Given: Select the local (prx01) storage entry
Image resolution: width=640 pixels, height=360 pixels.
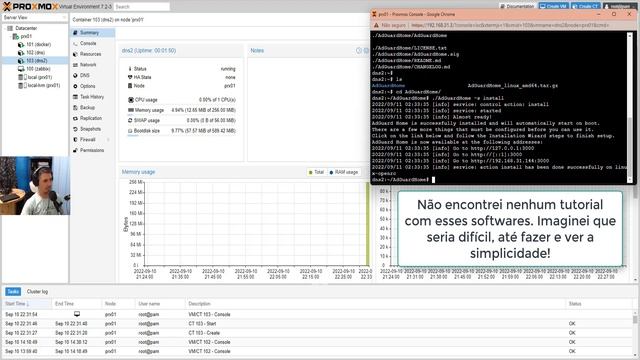Looking at the screenshot, I should [x=40, y=77].
